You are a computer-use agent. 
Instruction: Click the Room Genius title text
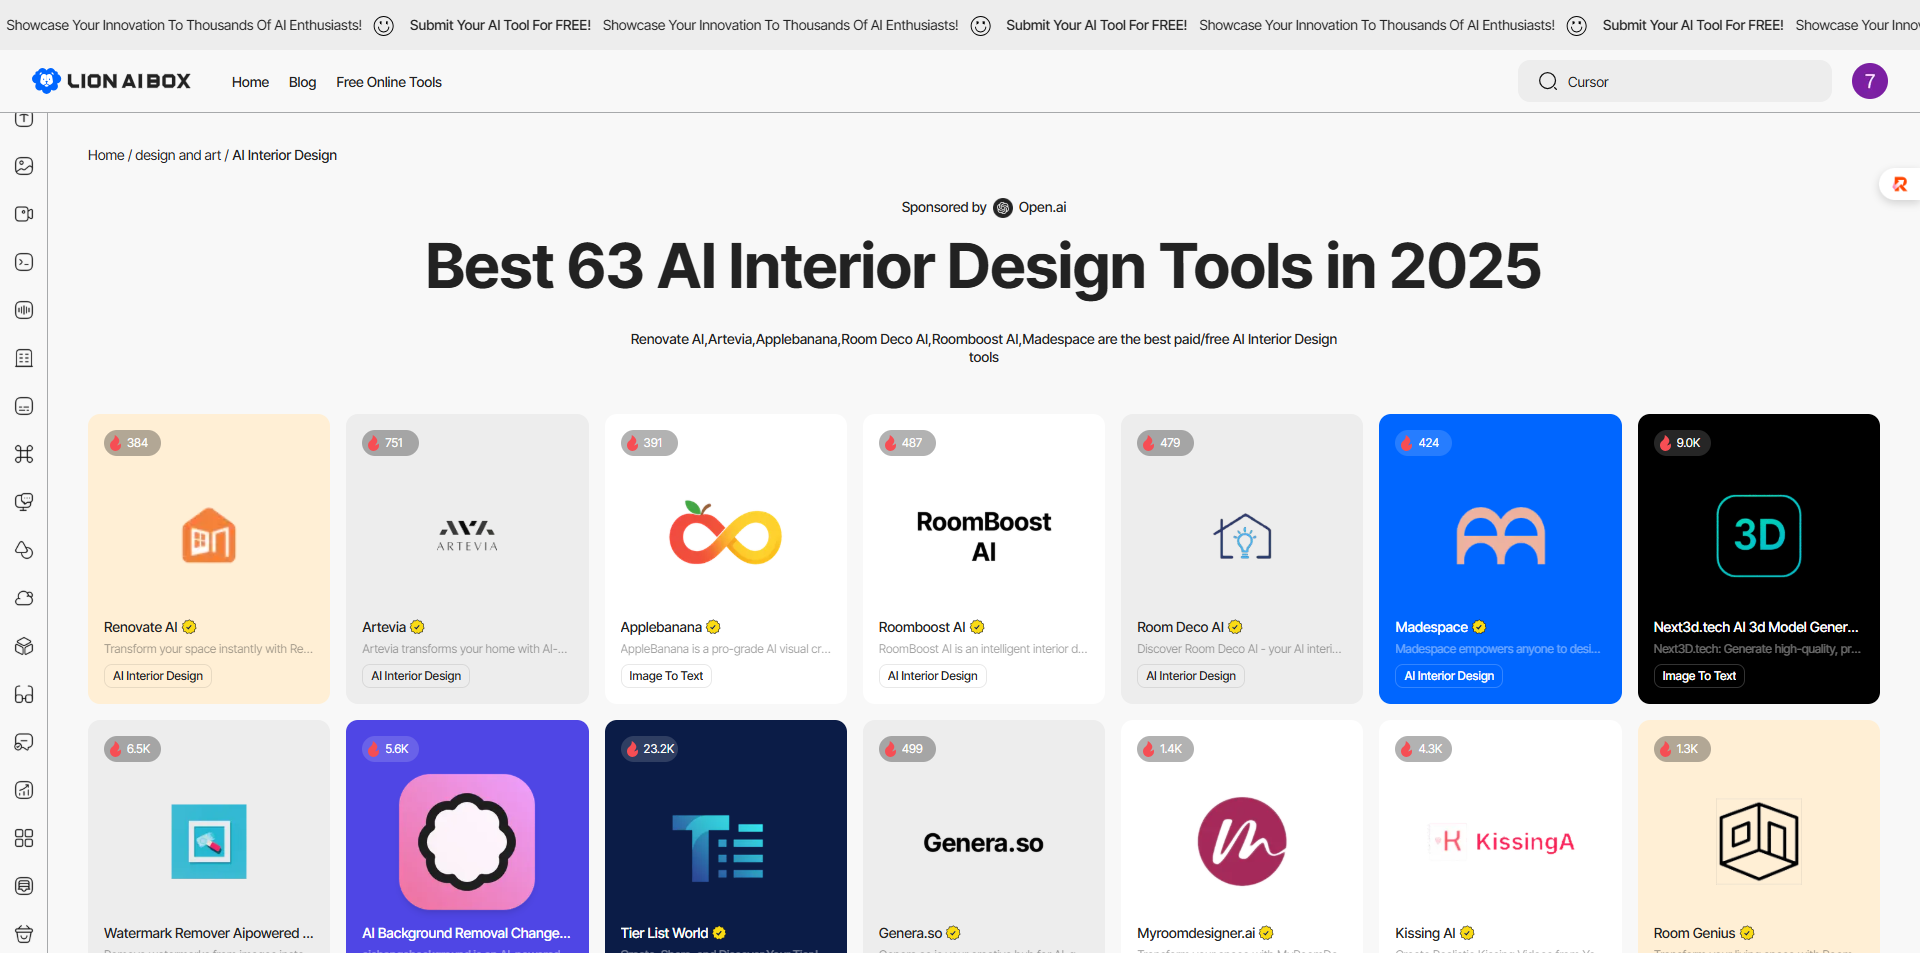[x=1694, y=933]
